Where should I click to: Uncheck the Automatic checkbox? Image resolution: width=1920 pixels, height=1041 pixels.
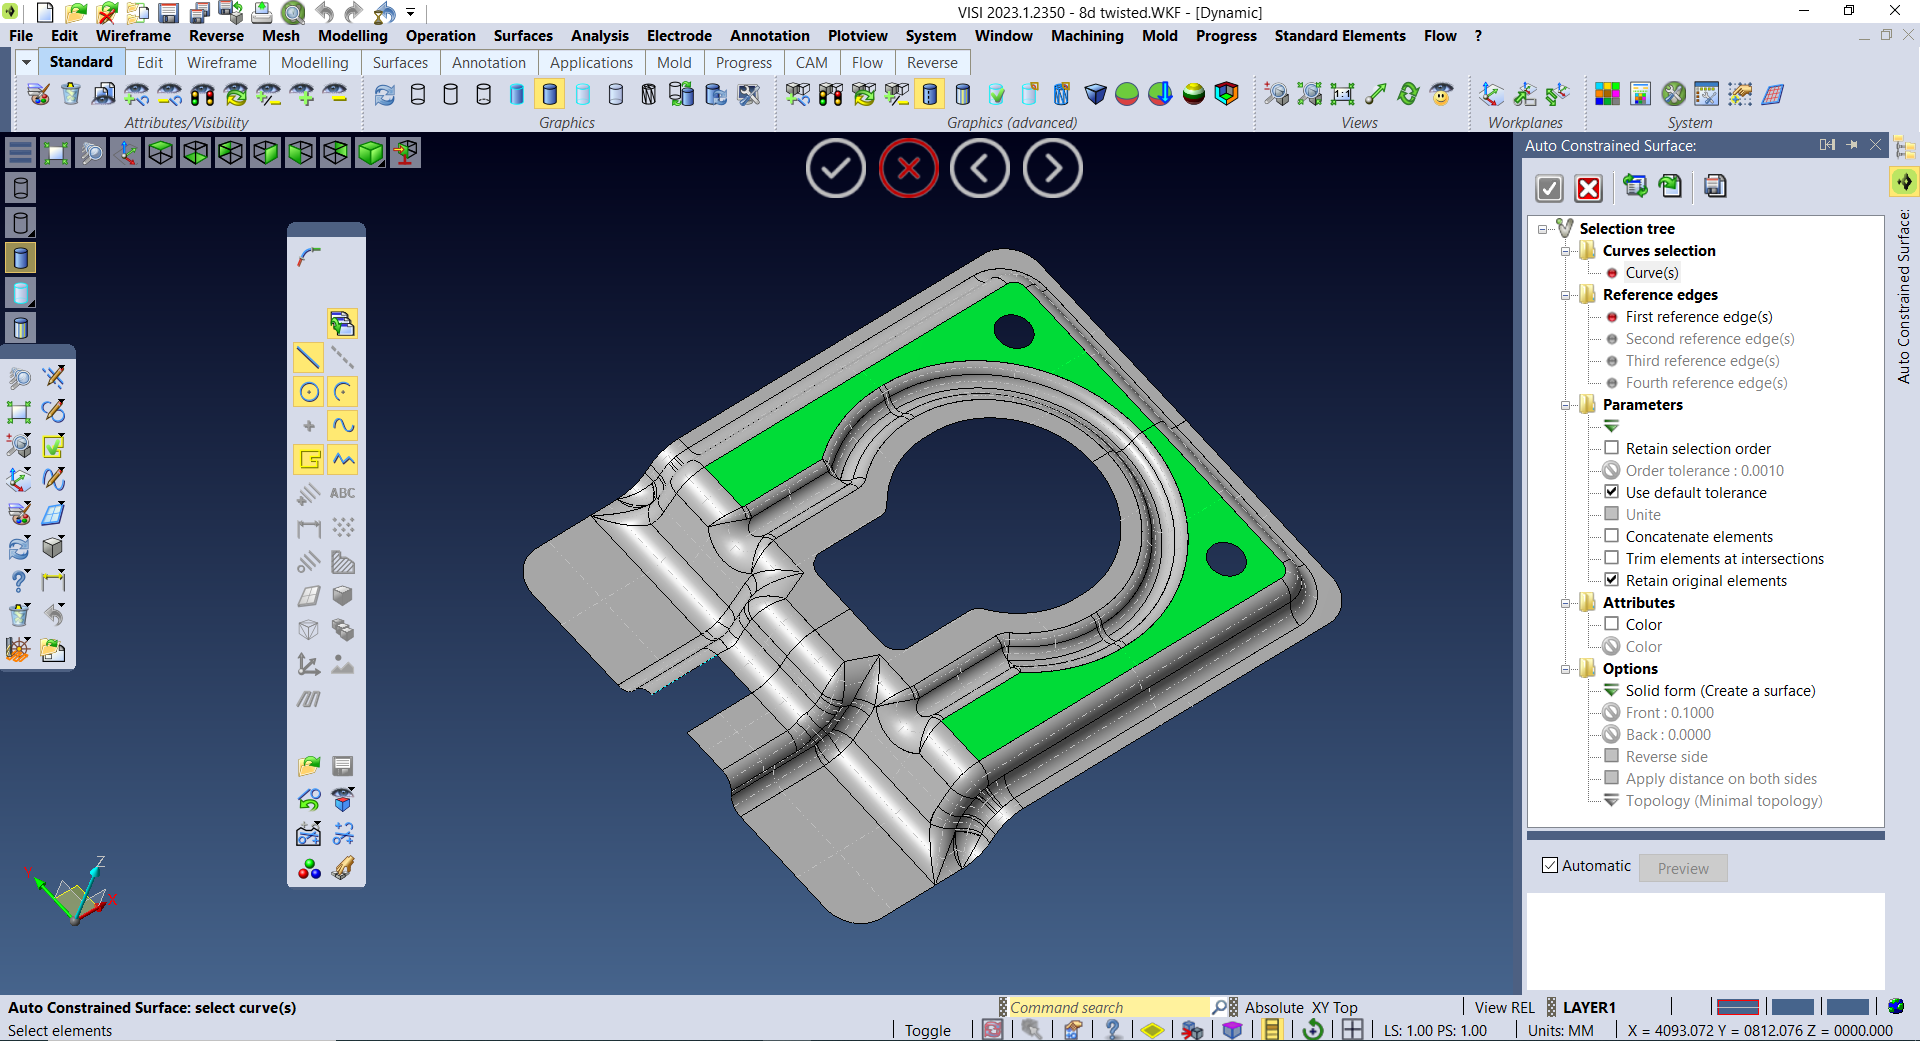1550,866
